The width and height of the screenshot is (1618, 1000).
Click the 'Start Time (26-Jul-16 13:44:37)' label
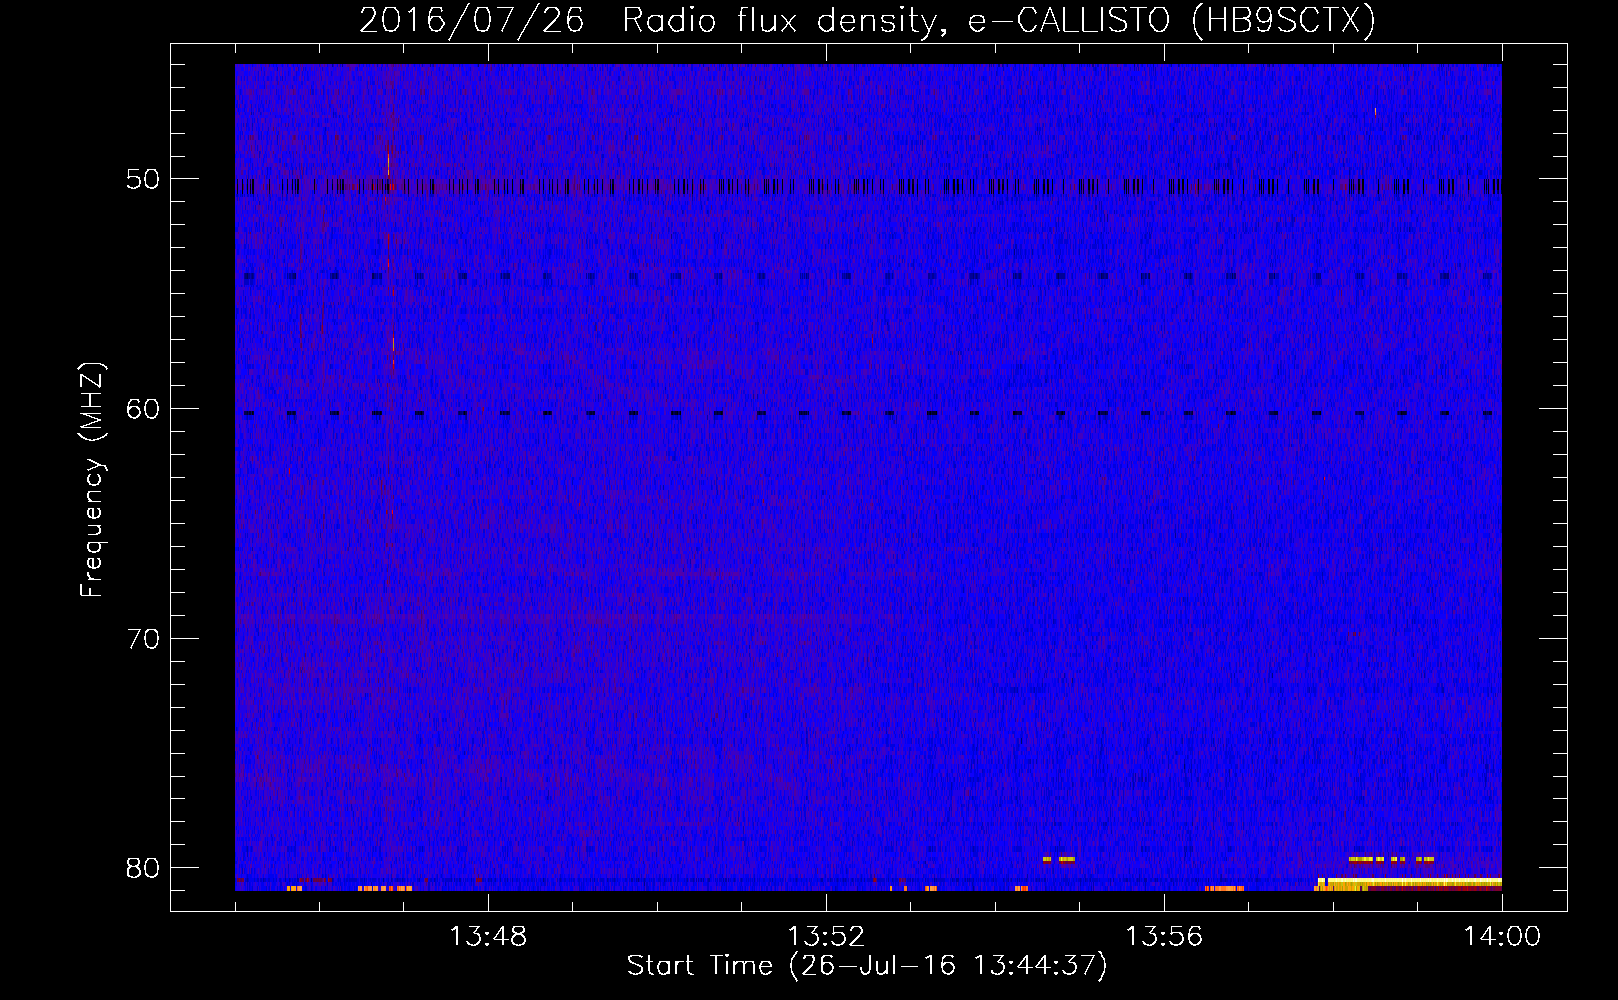pos(867,966)
